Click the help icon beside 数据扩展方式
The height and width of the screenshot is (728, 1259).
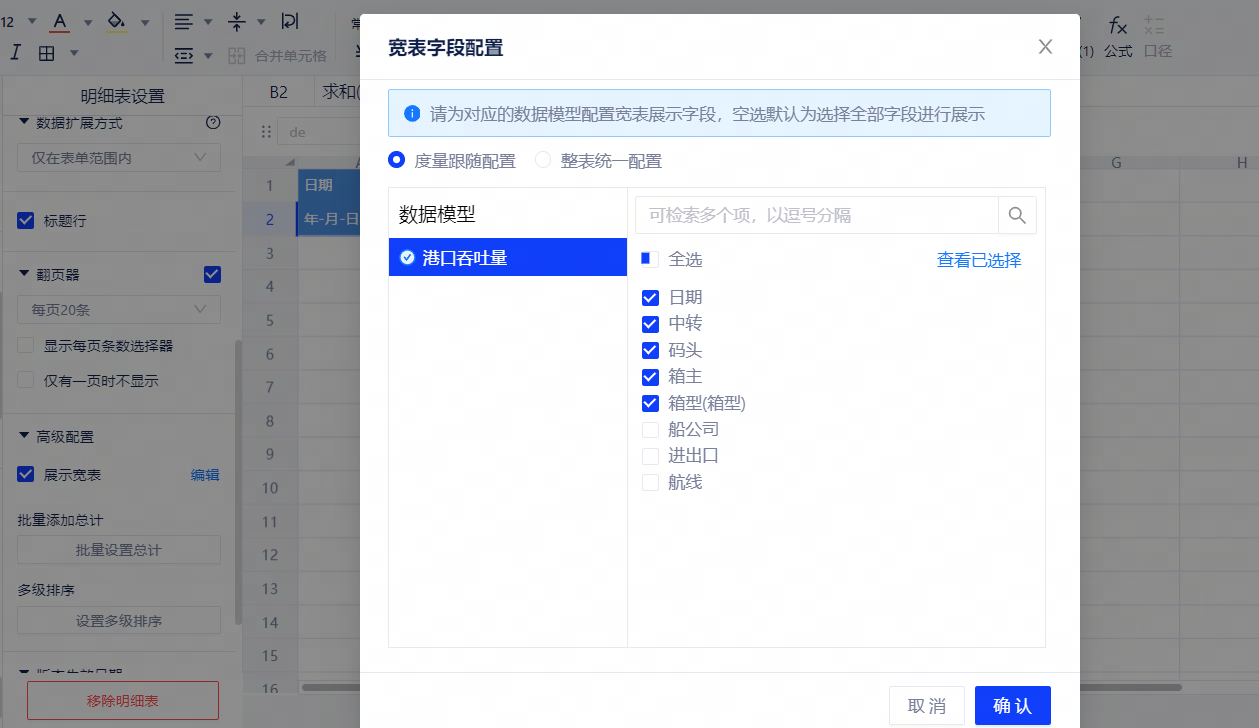point(212,123)
